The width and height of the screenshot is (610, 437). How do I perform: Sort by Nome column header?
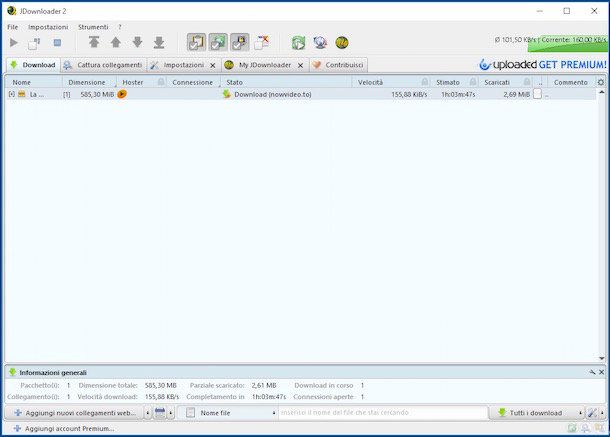(21, 82)
